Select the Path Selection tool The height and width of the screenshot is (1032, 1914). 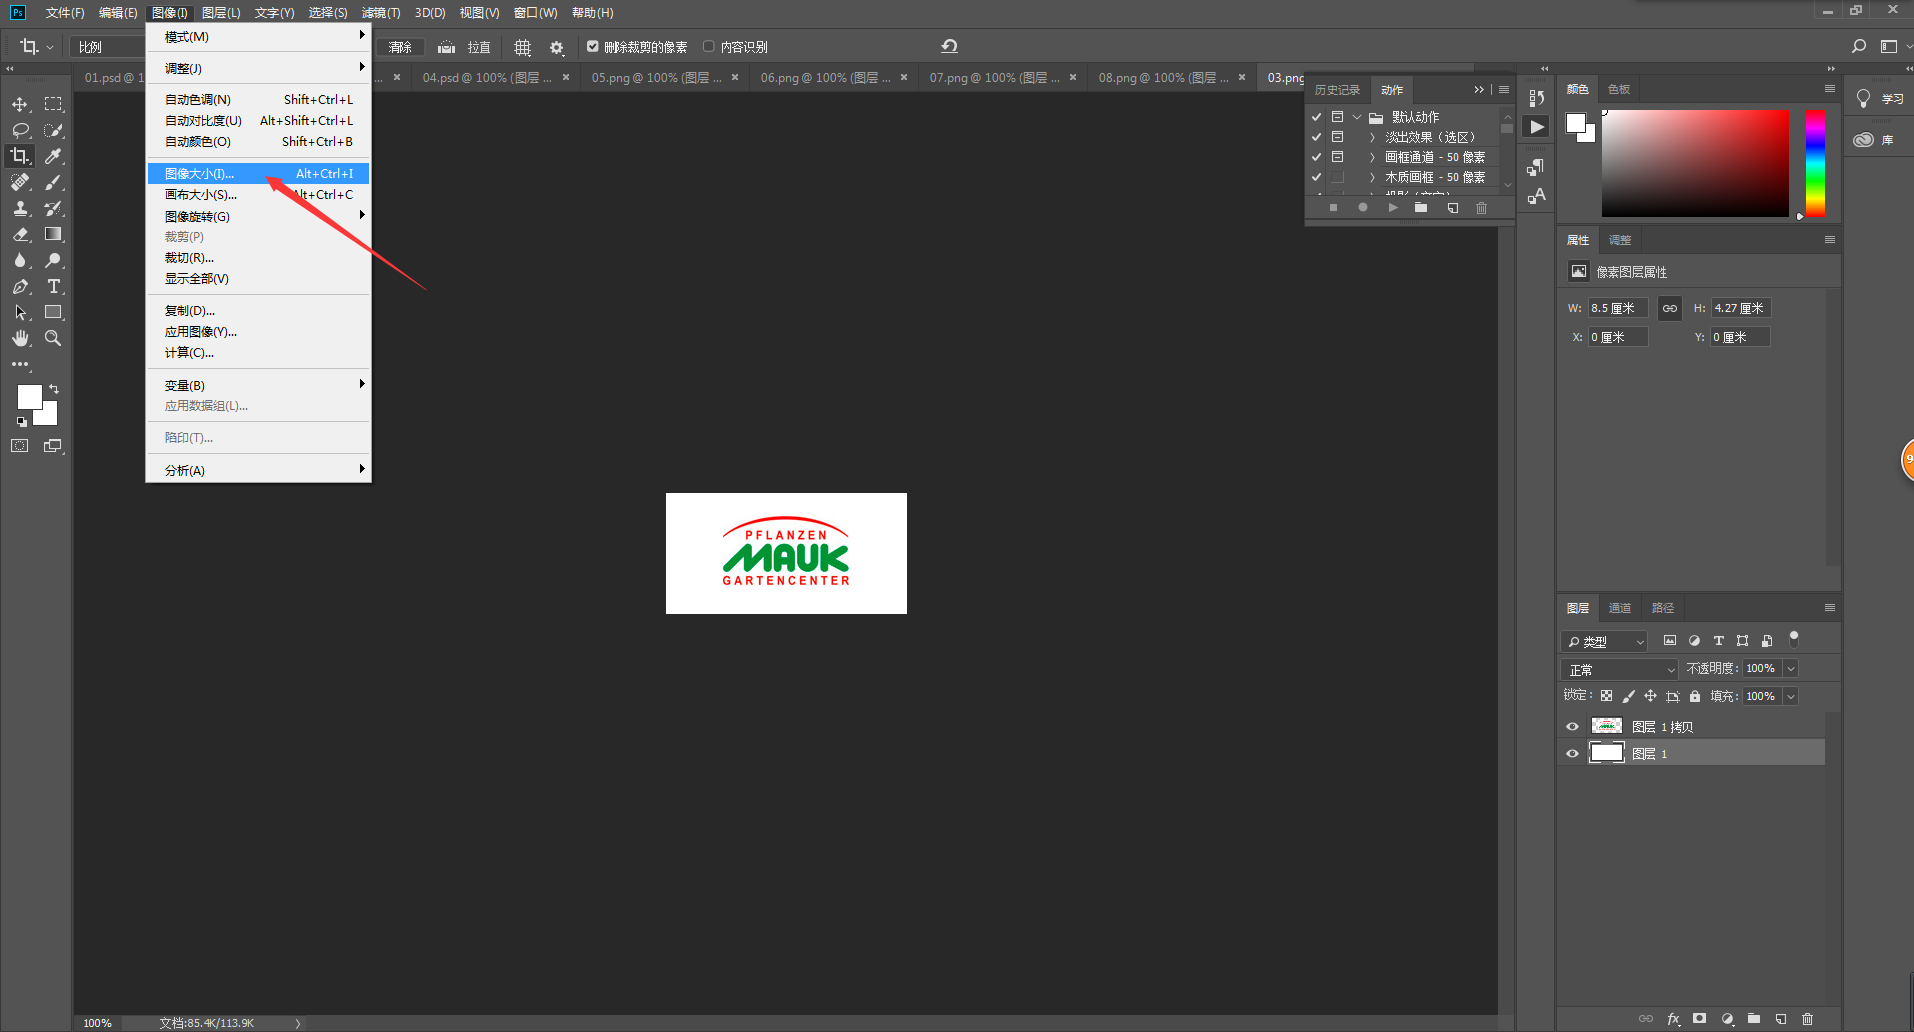[x=20, y=312]
